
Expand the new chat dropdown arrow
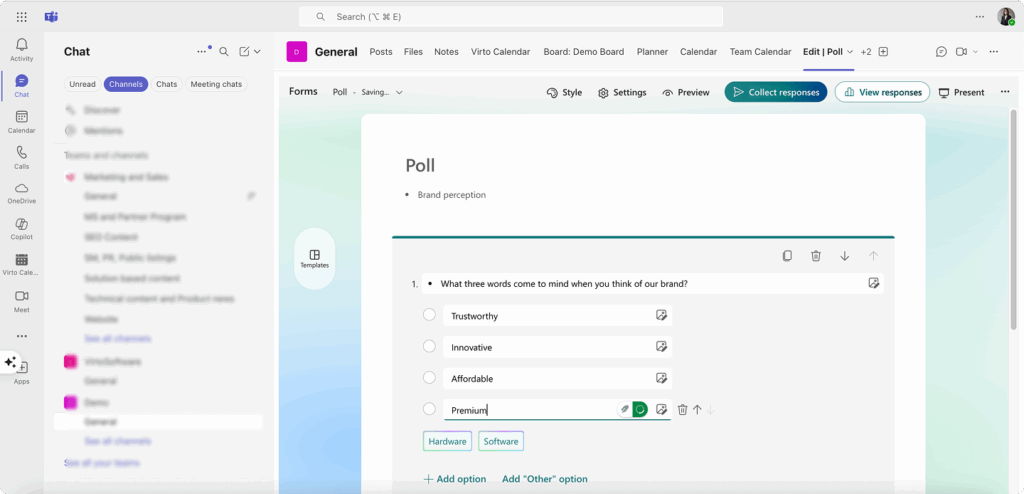pyautogui.click(x=257, y=52)
